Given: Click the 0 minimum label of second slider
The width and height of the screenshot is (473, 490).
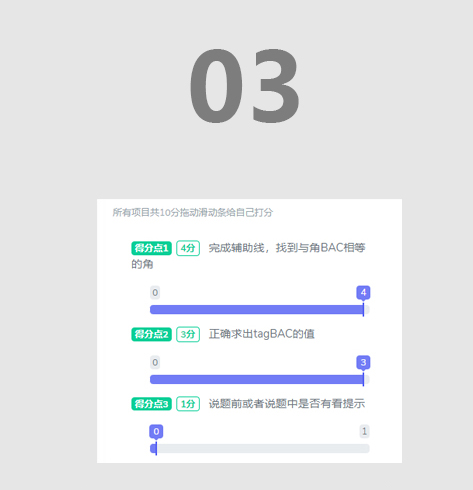Looking at the screenshot, I should click(155, 362).
